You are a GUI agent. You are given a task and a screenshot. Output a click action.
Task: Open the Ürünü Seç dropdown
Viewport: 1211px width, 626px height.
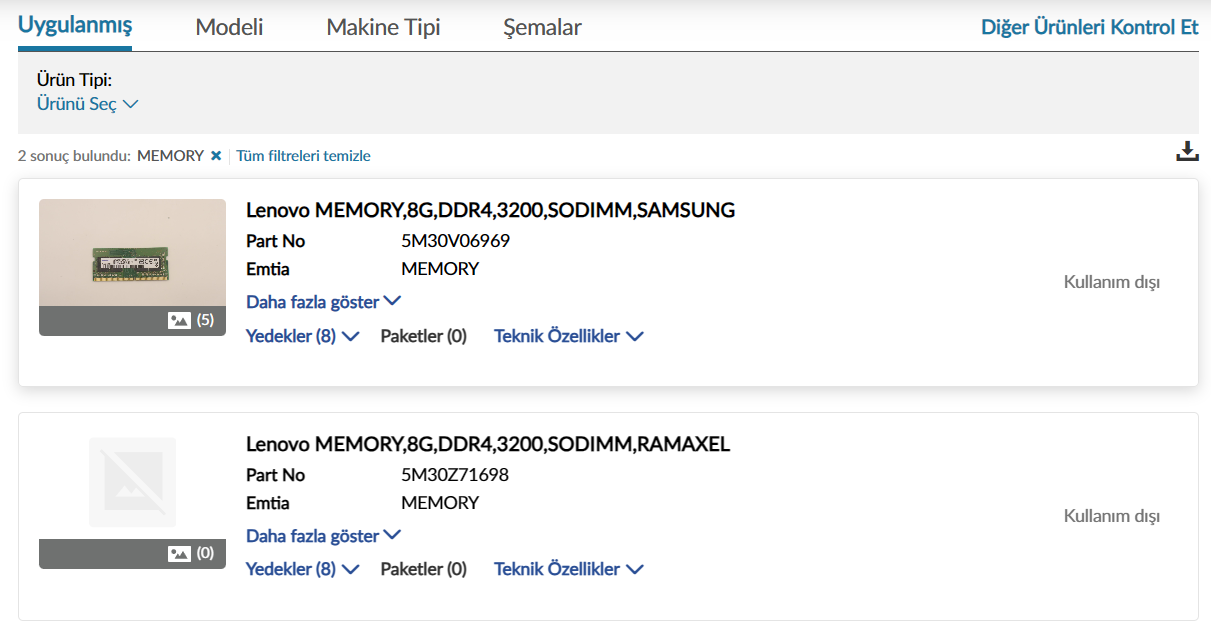(87, 104)
